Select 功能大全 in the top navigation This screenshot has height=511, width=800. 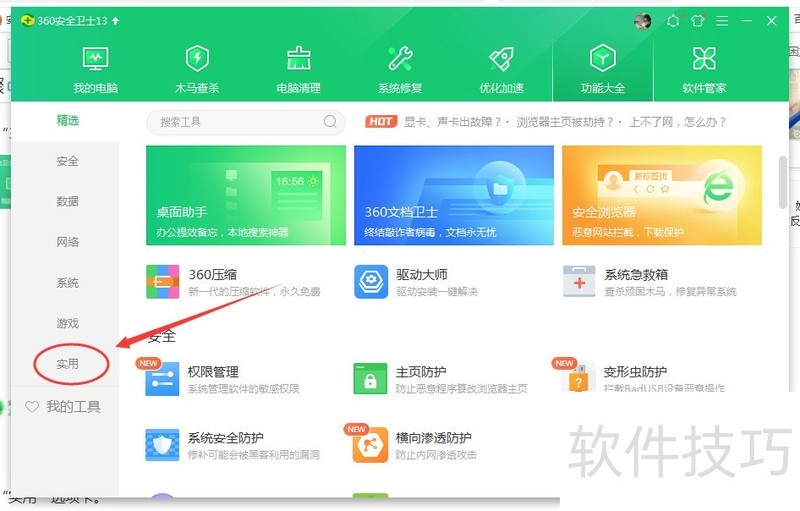pos(603,70)
